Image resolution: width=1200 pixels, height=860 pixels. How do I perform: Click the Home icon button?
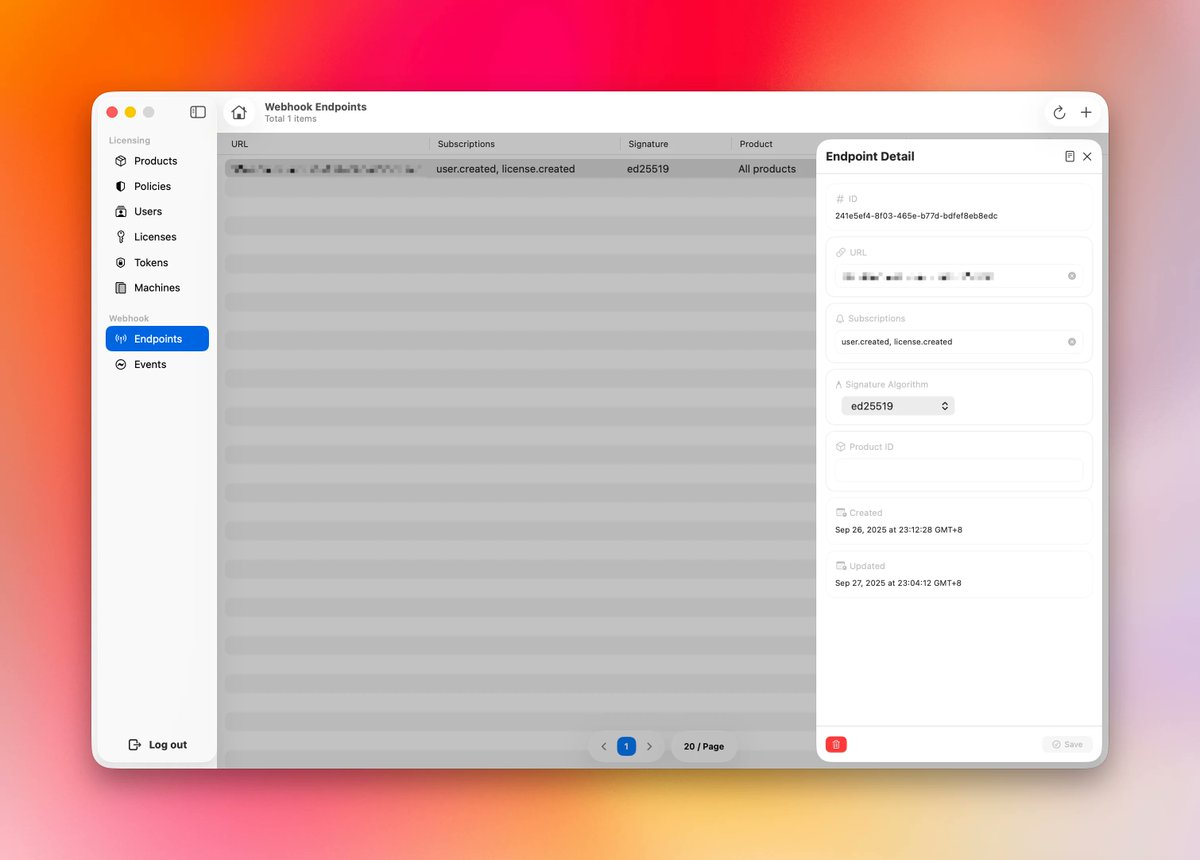click(x=239, y=112)
